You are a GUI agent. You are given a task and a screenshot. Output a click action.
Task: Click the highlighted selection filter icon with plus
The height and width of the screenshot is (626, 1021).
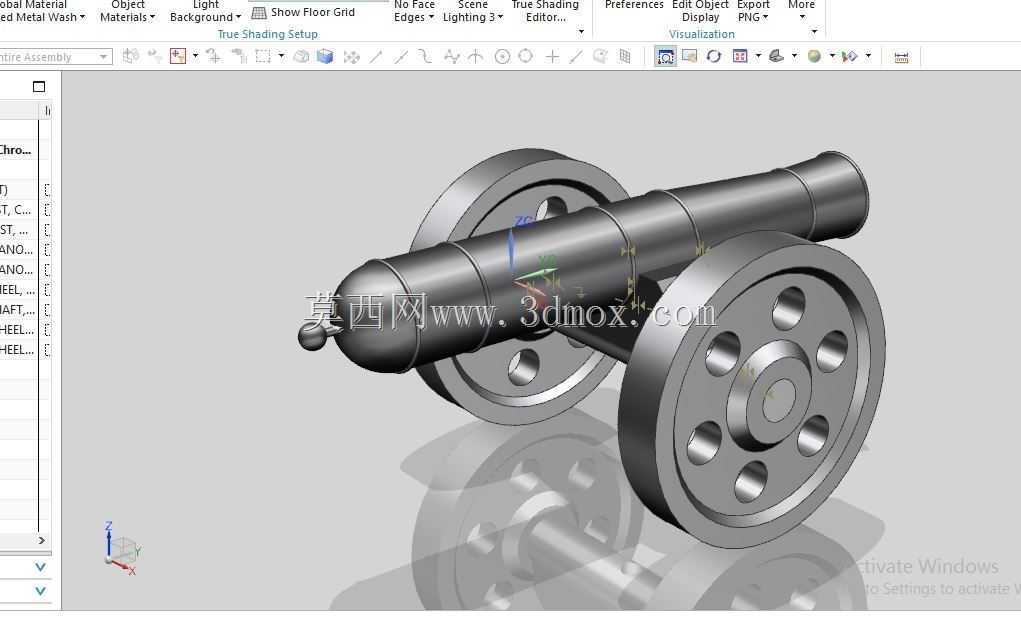click(x=178, y=57)
